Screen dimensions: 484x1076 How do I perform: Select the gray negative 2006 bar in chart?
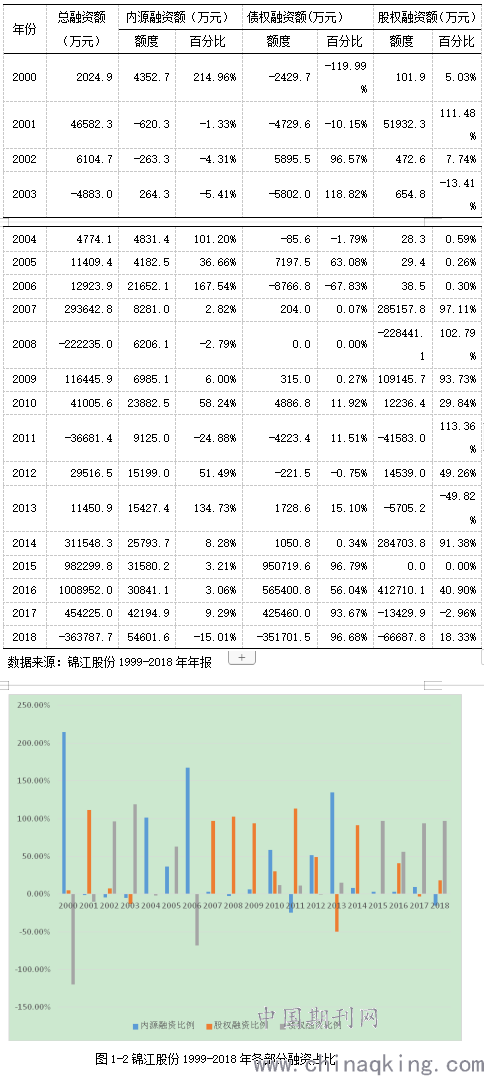click(197, 919)
